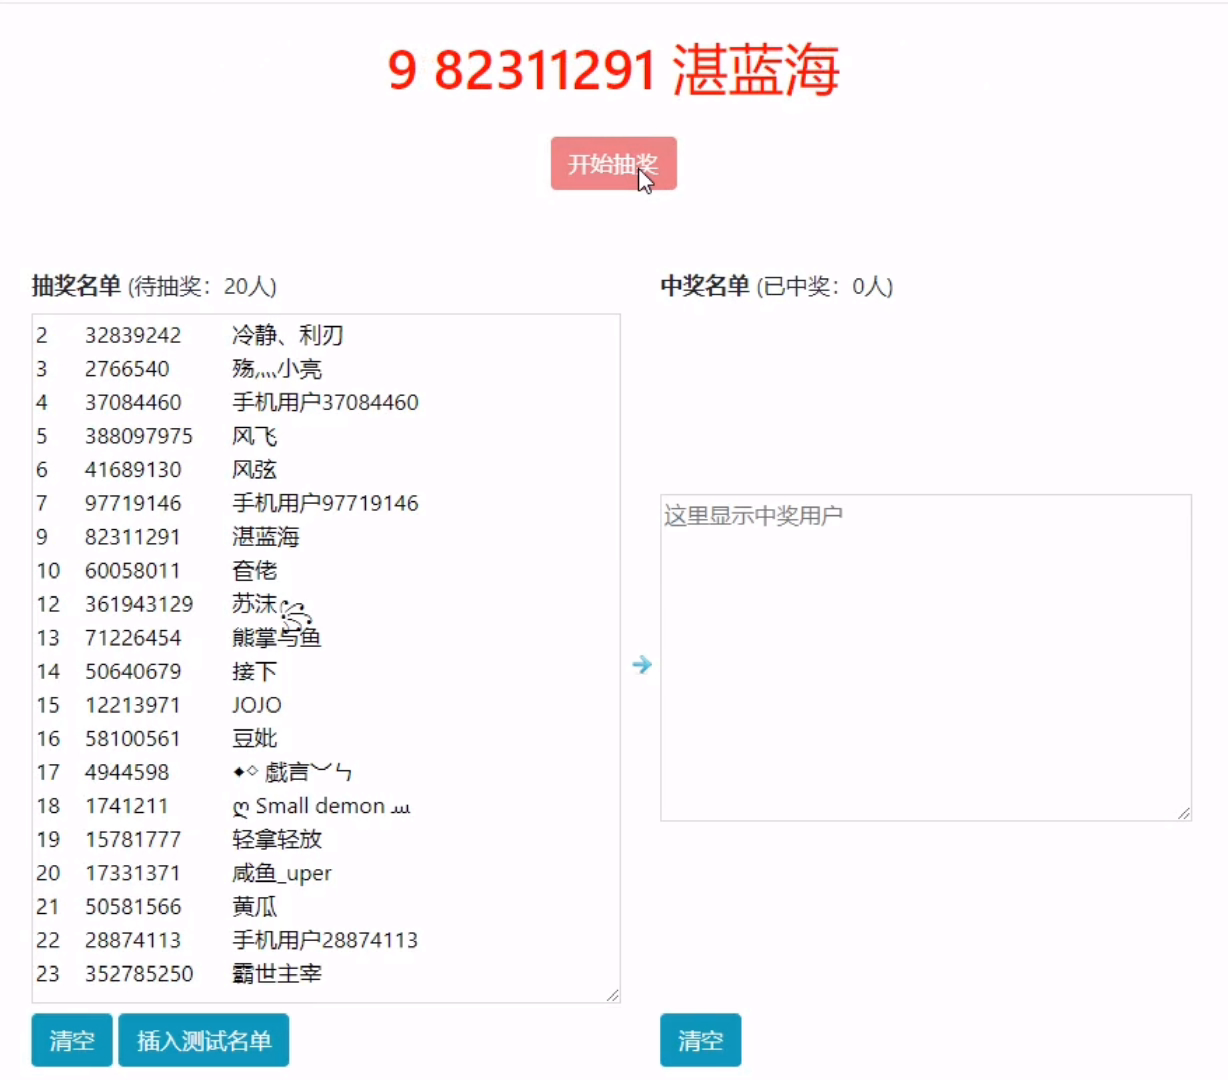Viewport: 1228px width, 1080px height.
Task: Click the left 清空 button to clear list
Action: [x=70, y=1040]
